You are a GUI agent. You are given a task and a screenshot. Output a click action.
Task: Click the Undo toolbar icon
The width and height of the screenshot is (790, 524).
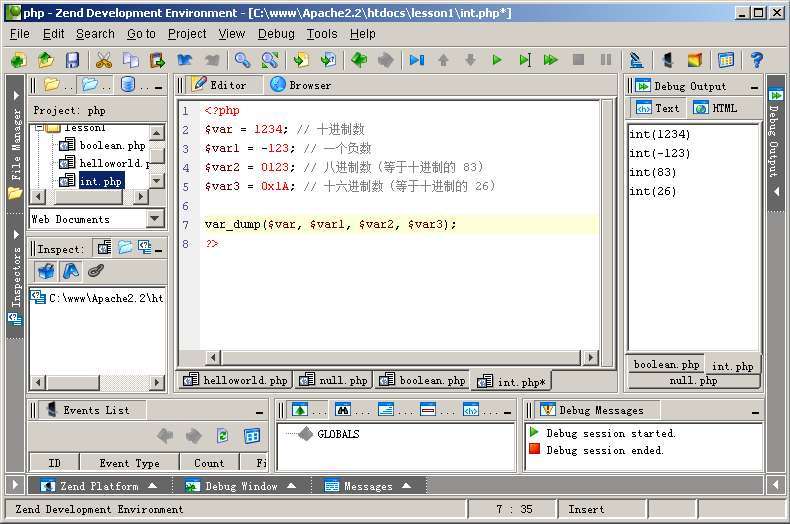click(x=184, y=60)
